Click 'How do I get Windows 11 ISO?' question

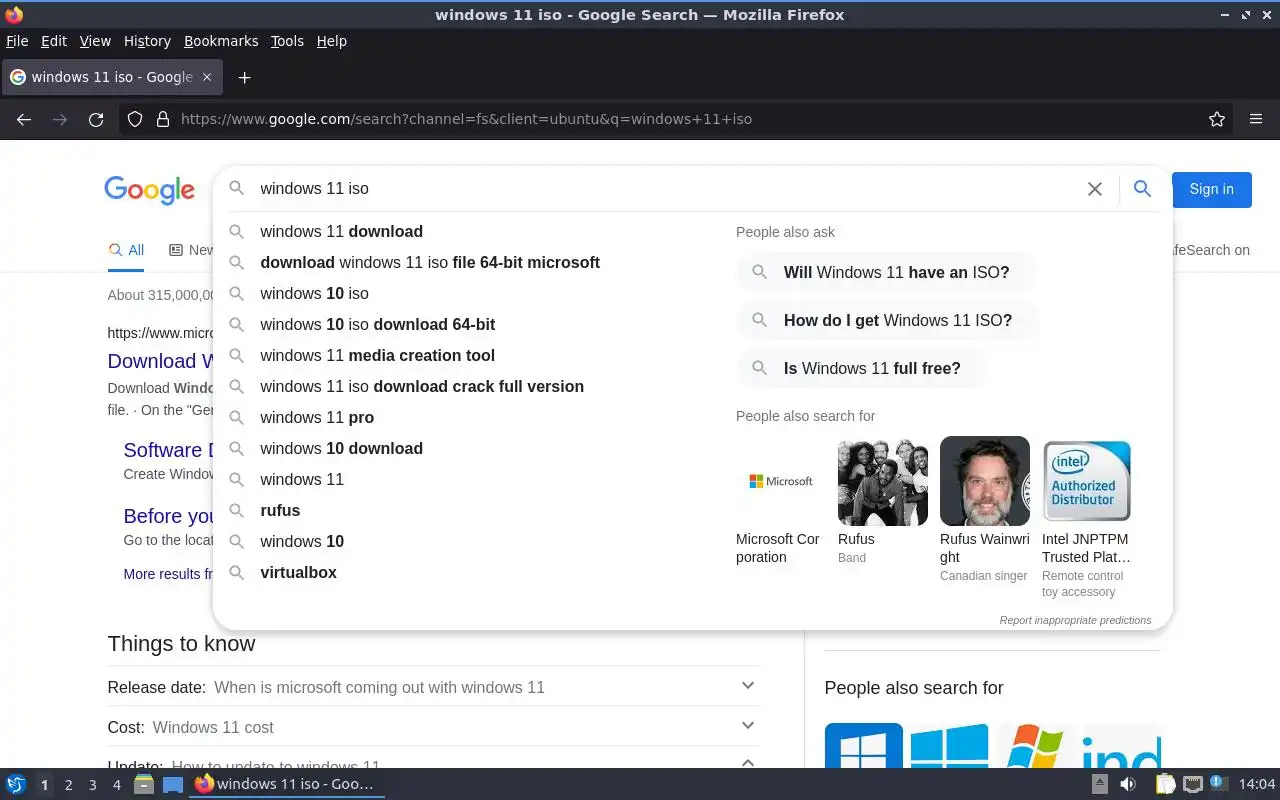(x=888, y=320)
